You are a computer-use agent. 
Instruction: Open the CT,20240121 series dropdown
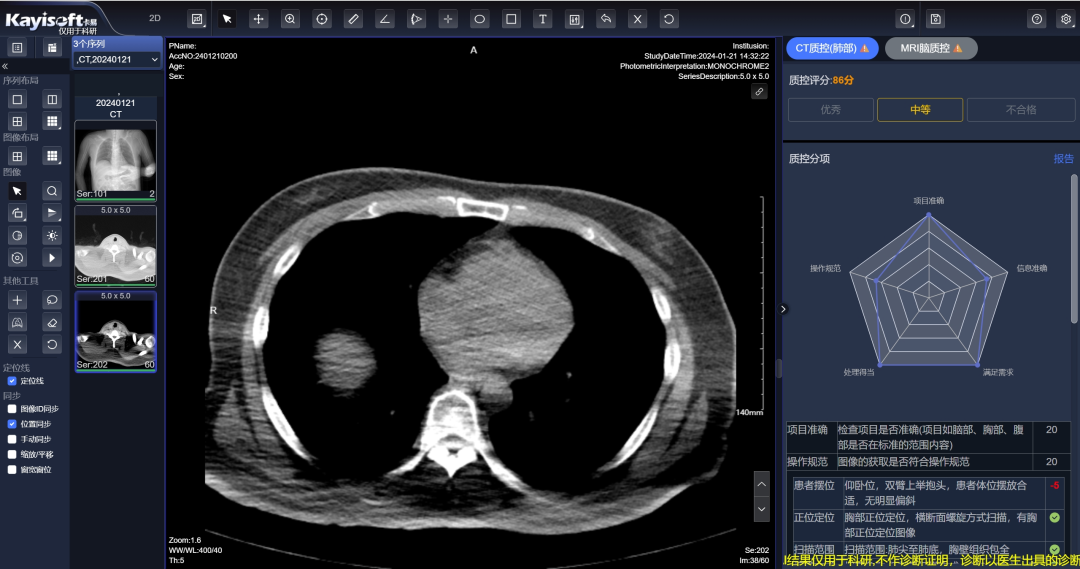pyautogui.click(x=117, y=60)
